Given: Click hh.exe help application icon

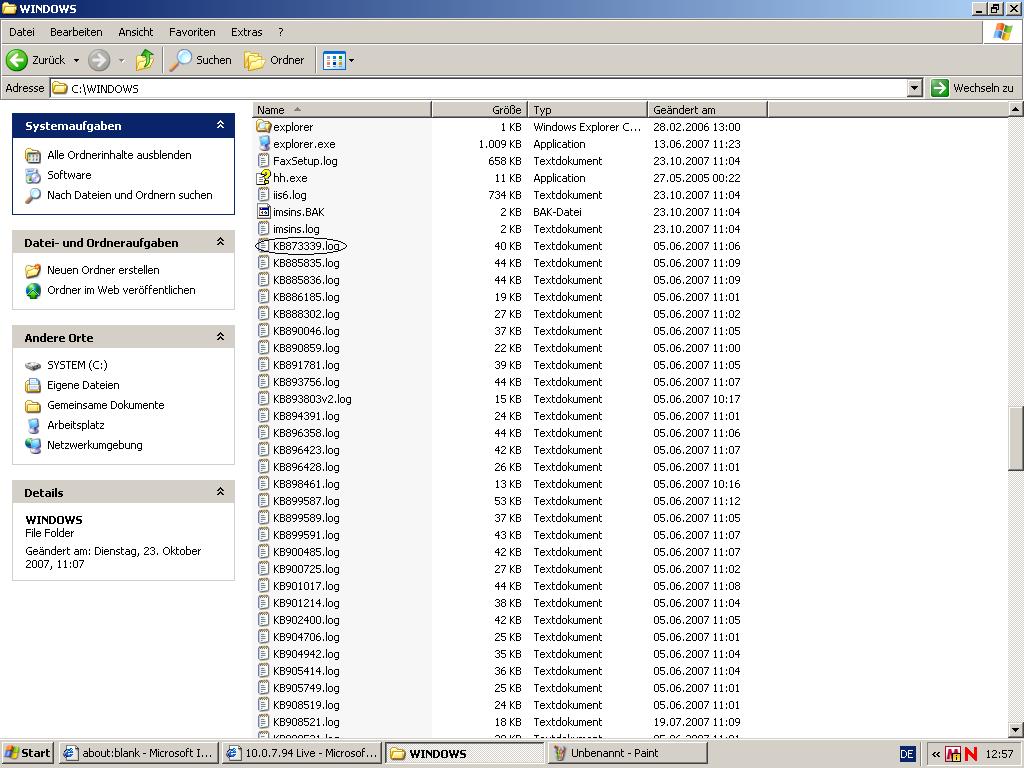Looking at the screenshot, I should [x=264, y=178].
